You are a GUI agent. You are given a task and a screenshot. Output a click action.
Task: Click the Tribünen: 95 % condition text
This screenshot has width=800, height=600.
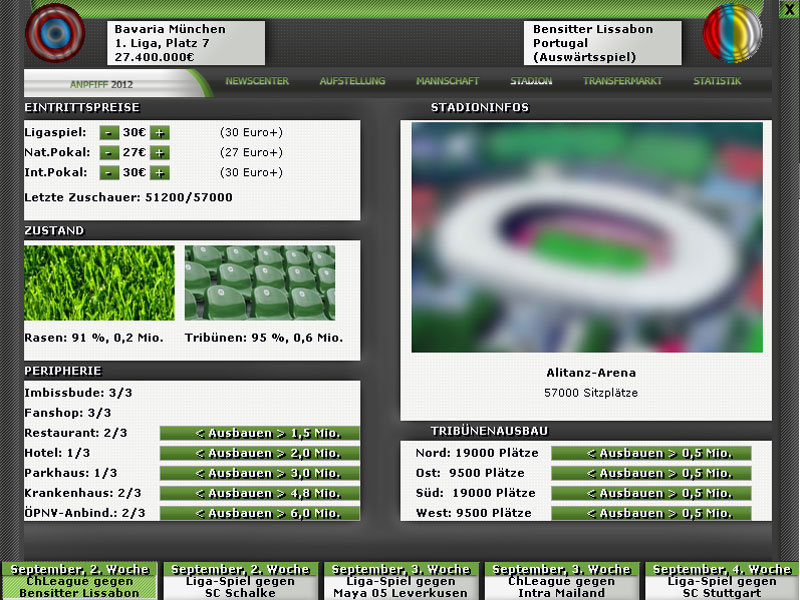[x=264, y=338]
